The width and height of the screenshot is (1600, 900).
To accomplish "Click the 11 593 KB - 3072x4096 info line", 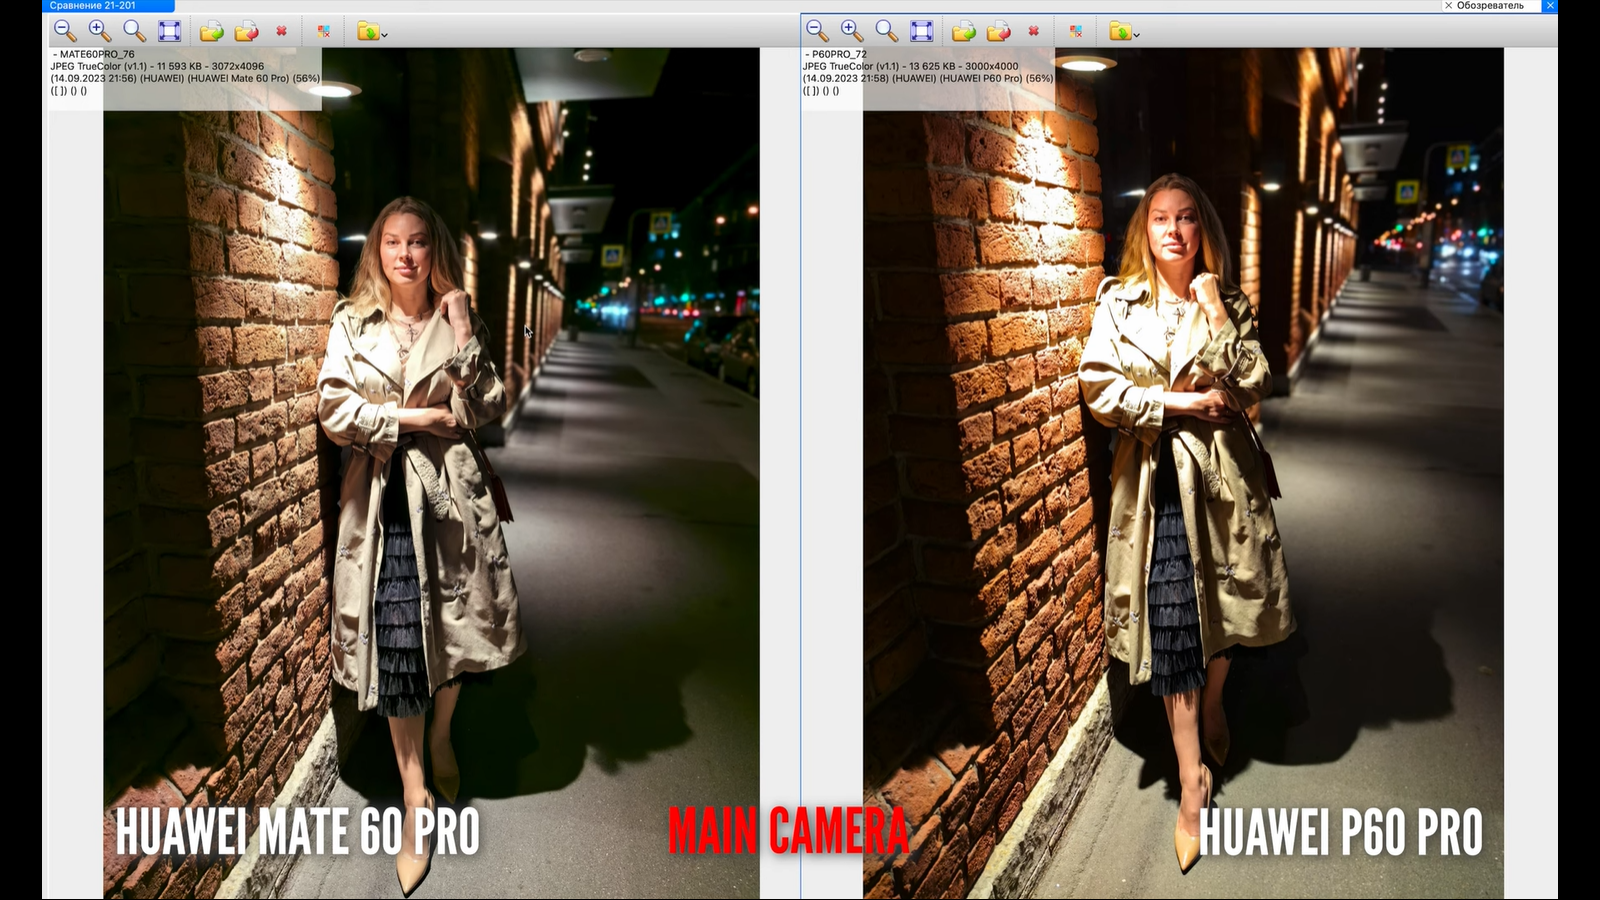I will pos(158,66).
